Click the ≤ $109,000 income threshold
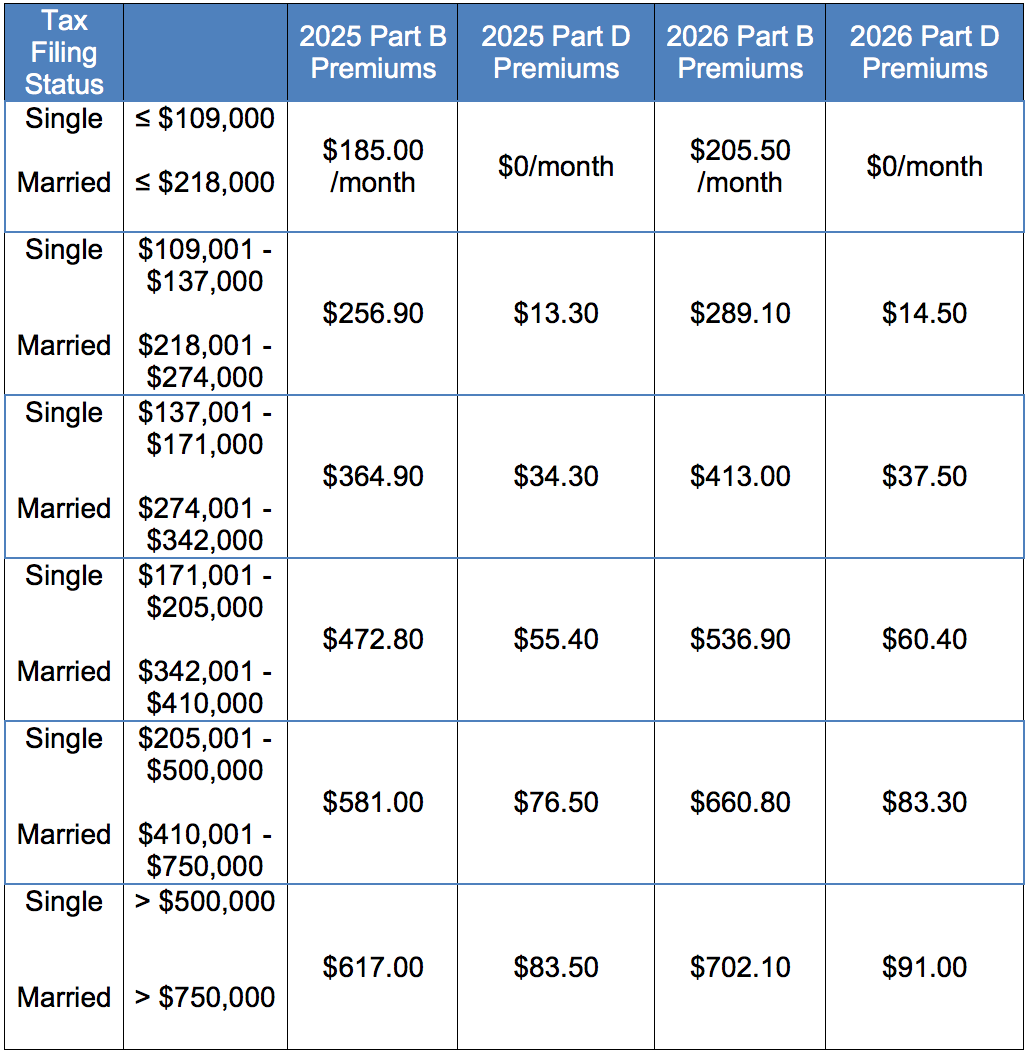1029x1057 pixels. pos(205,119)
